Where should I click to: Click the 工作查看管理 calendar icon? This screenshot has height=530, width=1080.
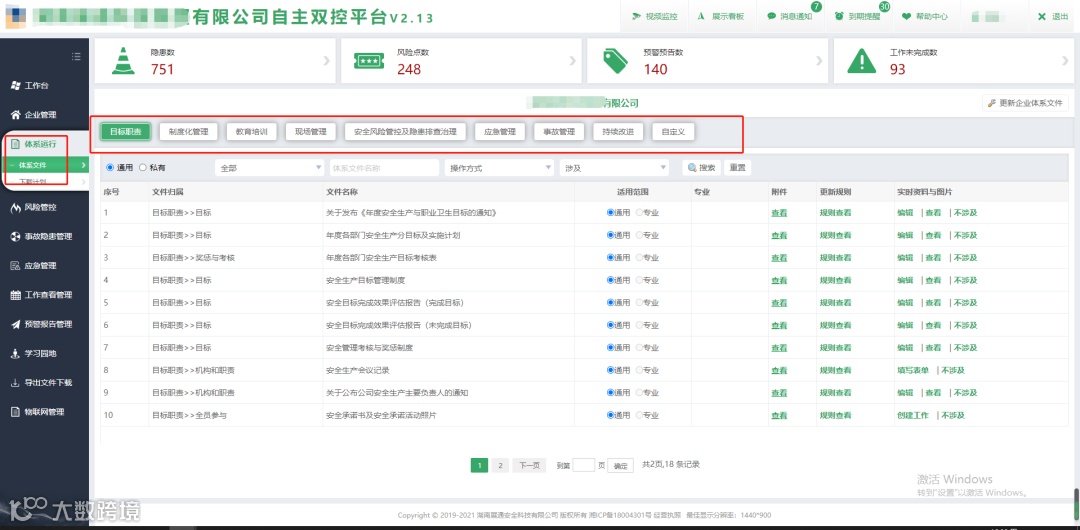click(15, 295)
